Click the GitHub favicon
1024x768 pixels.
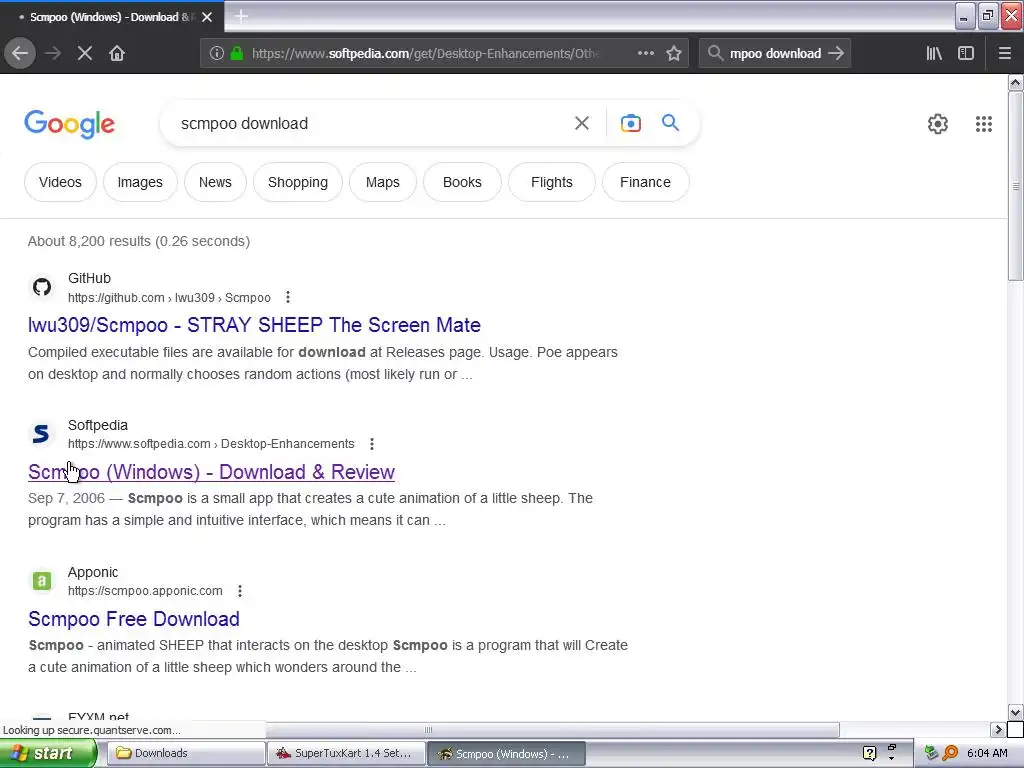pyautogui.click(x=42, y=287)
